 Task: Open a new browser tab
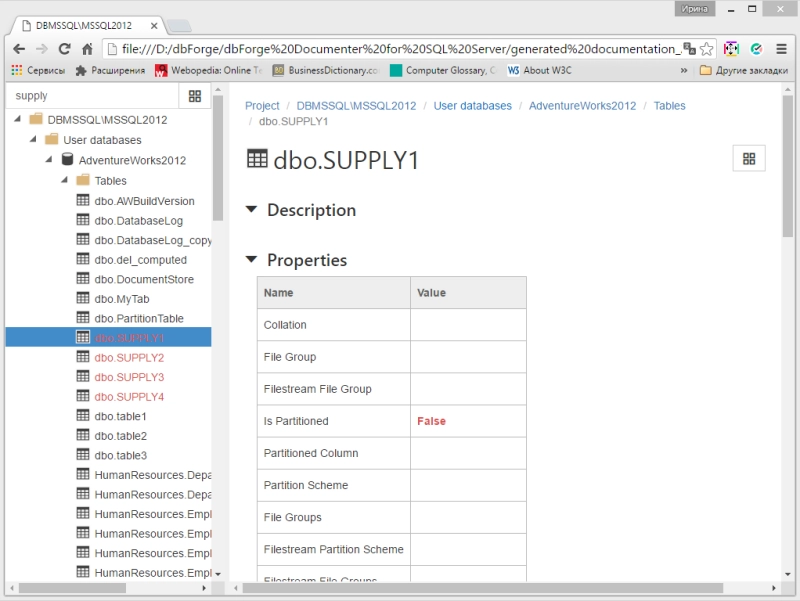tap(179, 25)
